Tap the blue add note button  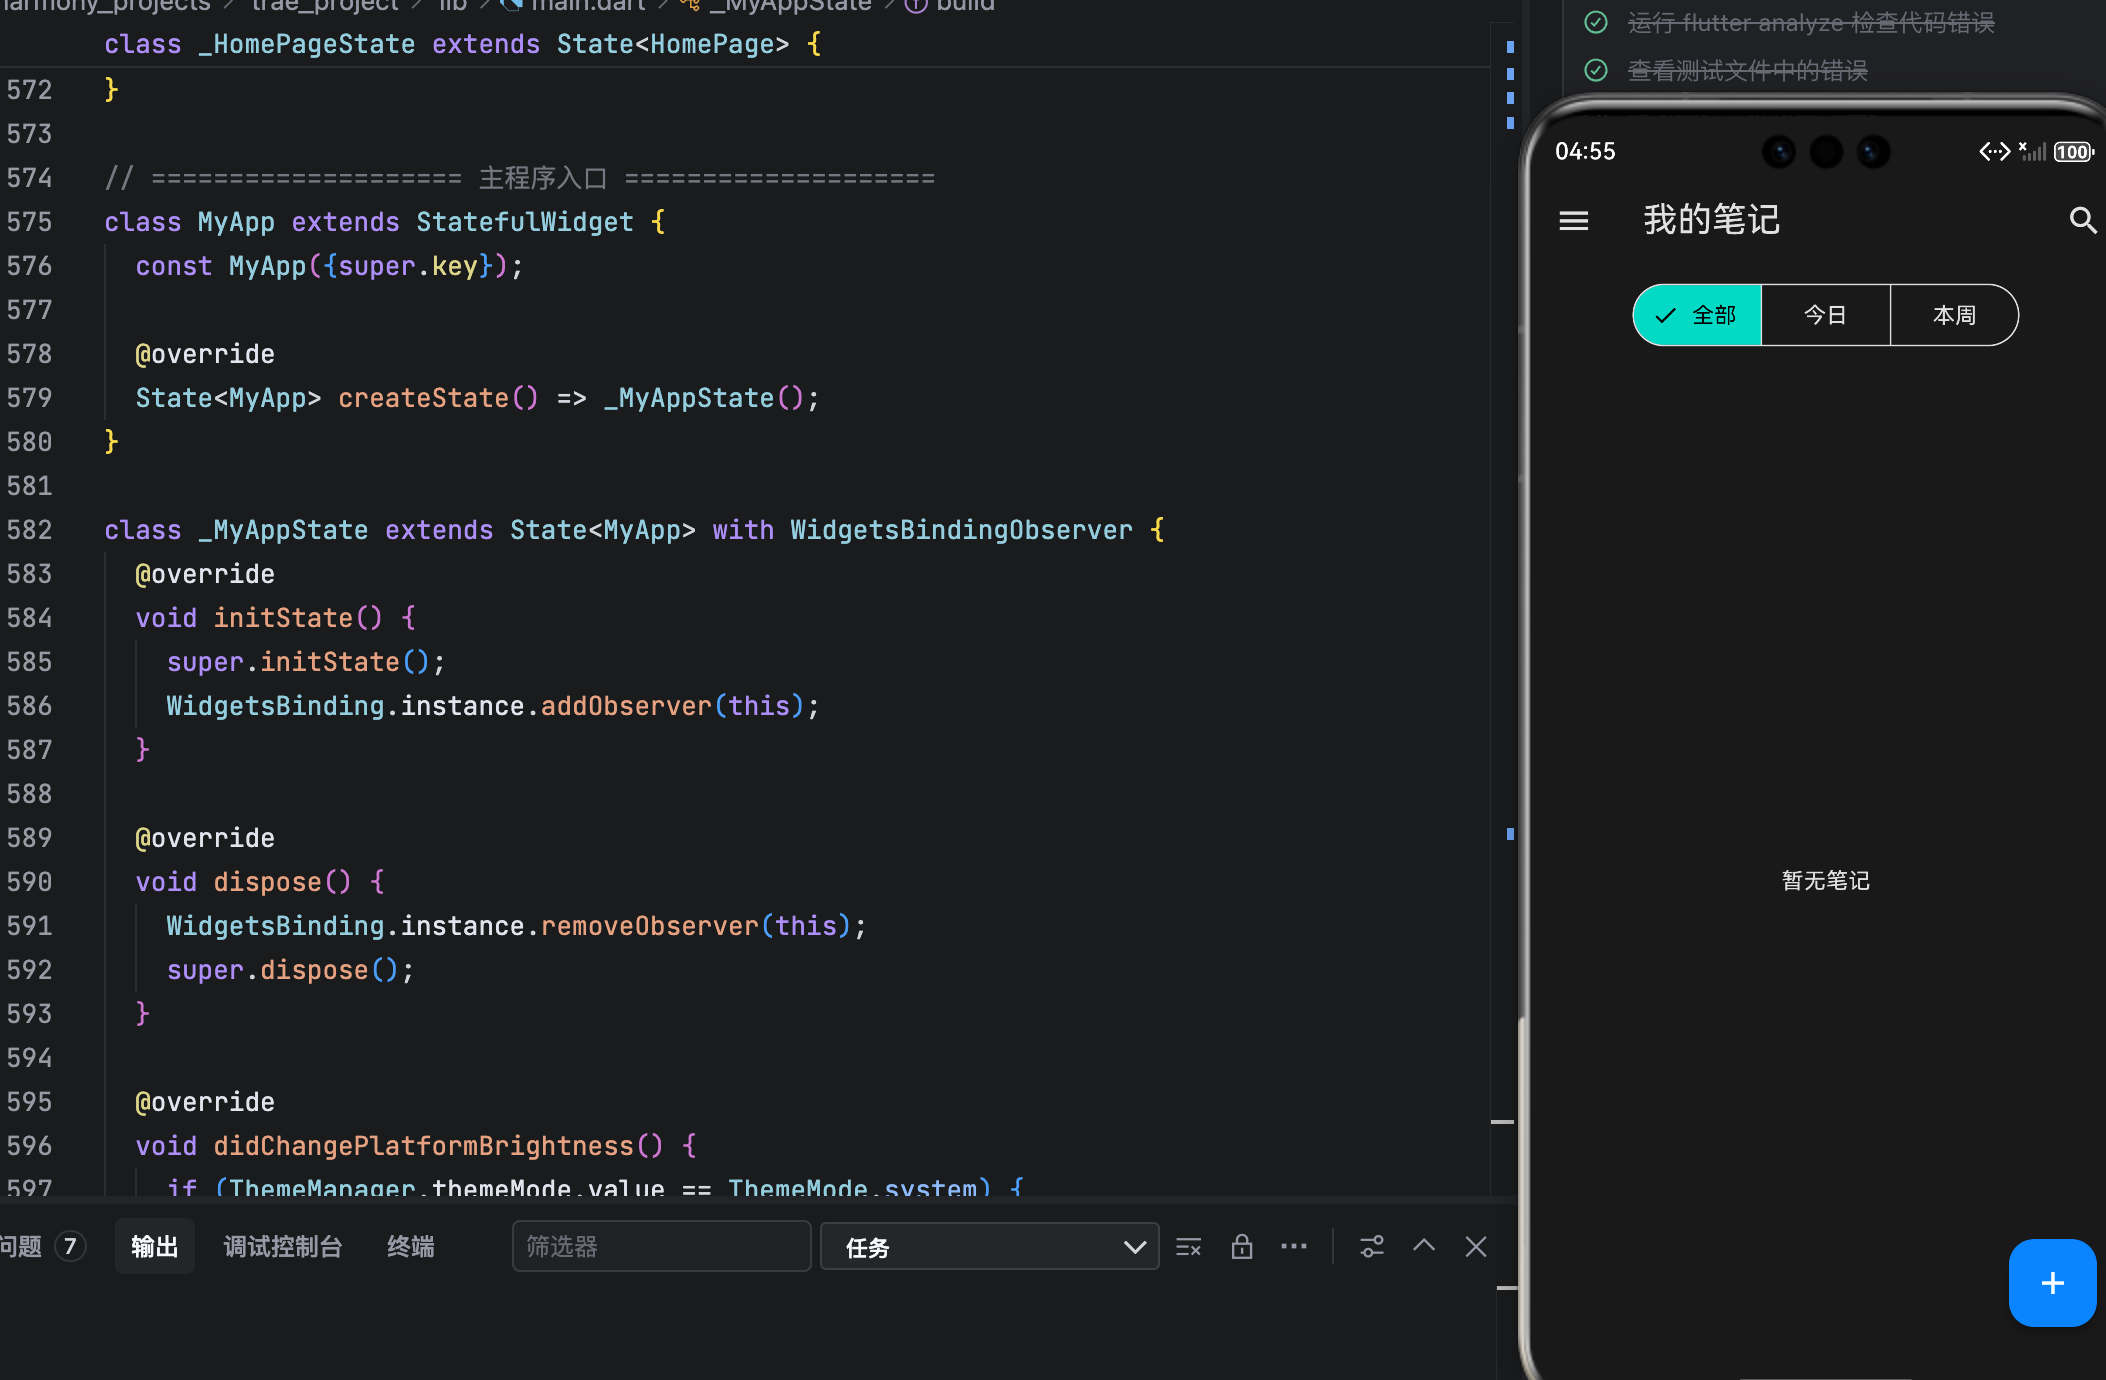pos(2051,1283)
